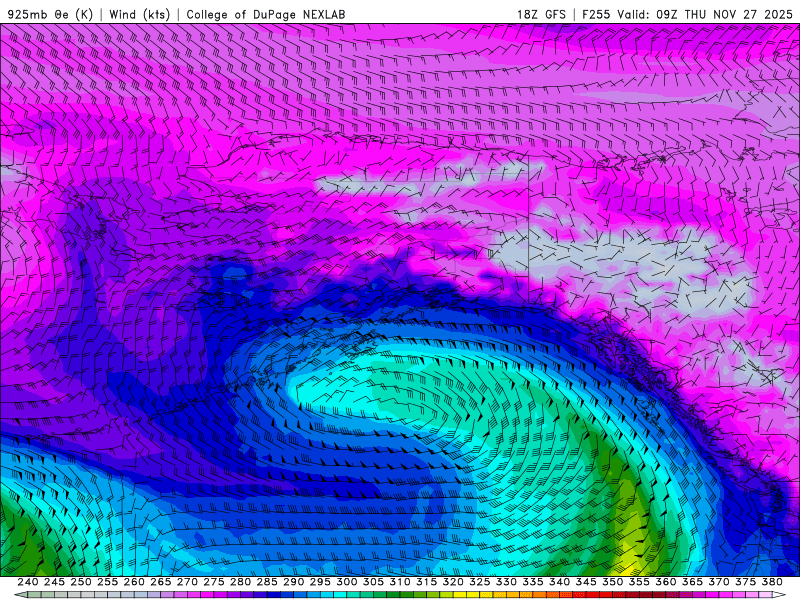Click "College of DuPage NEXLAB" credit text

(x=265, y=14)
